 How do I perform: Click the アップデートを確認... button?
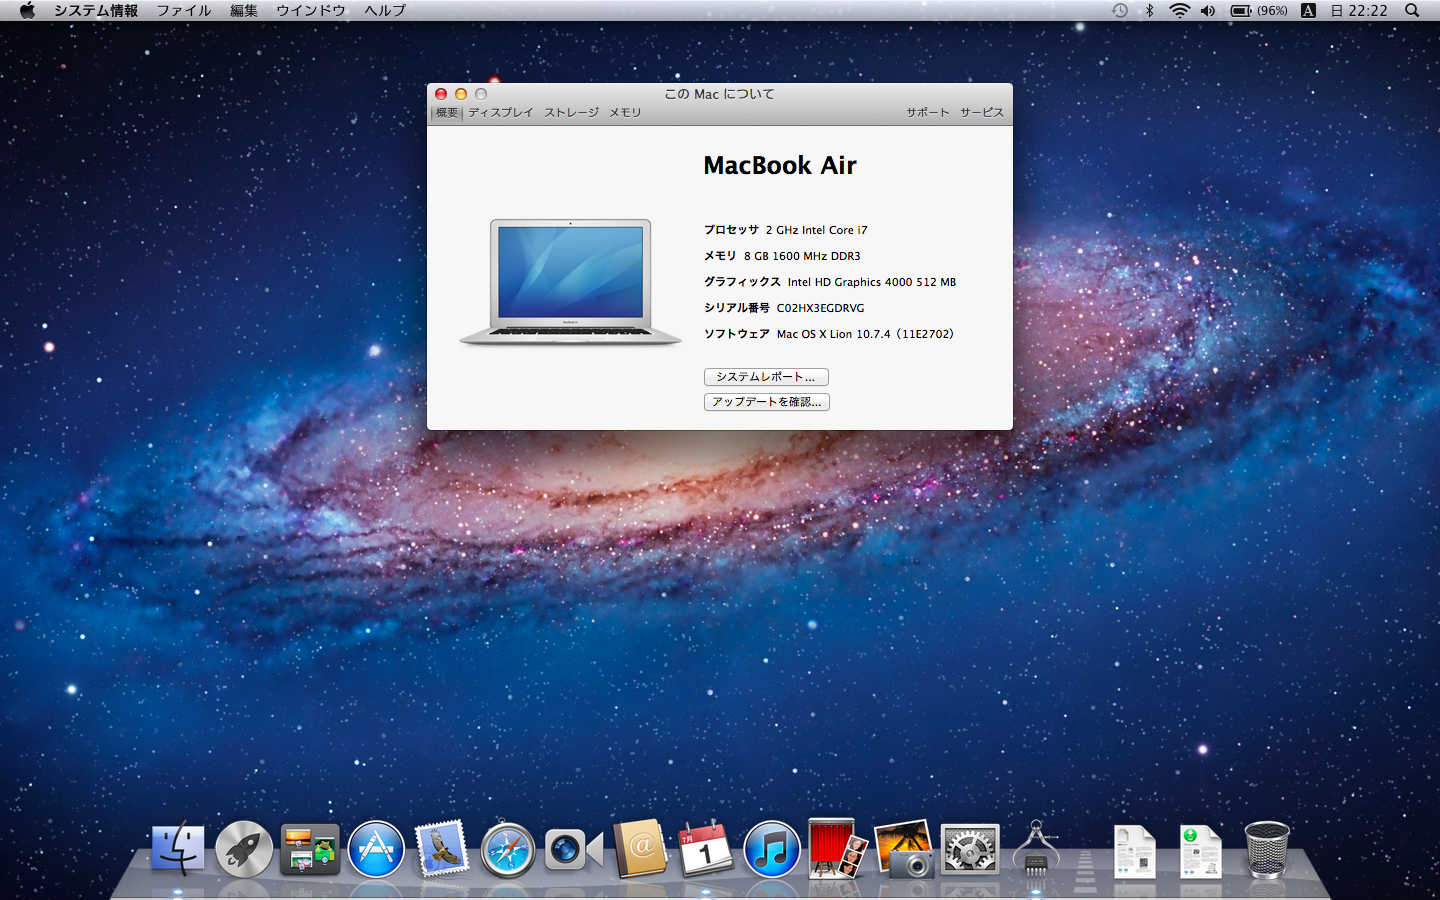767,402
